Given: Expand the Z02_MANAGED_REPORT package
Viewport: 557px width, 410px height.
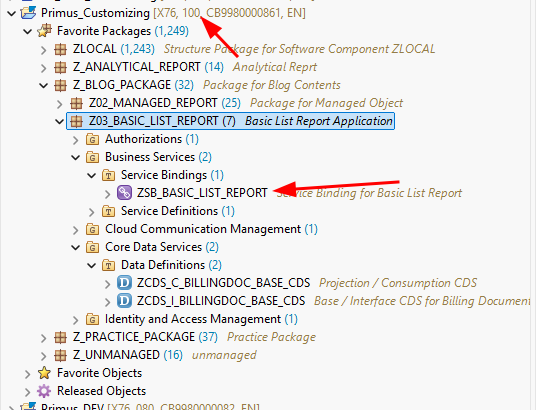Looking at the screenshot, I should pos(60,104).
